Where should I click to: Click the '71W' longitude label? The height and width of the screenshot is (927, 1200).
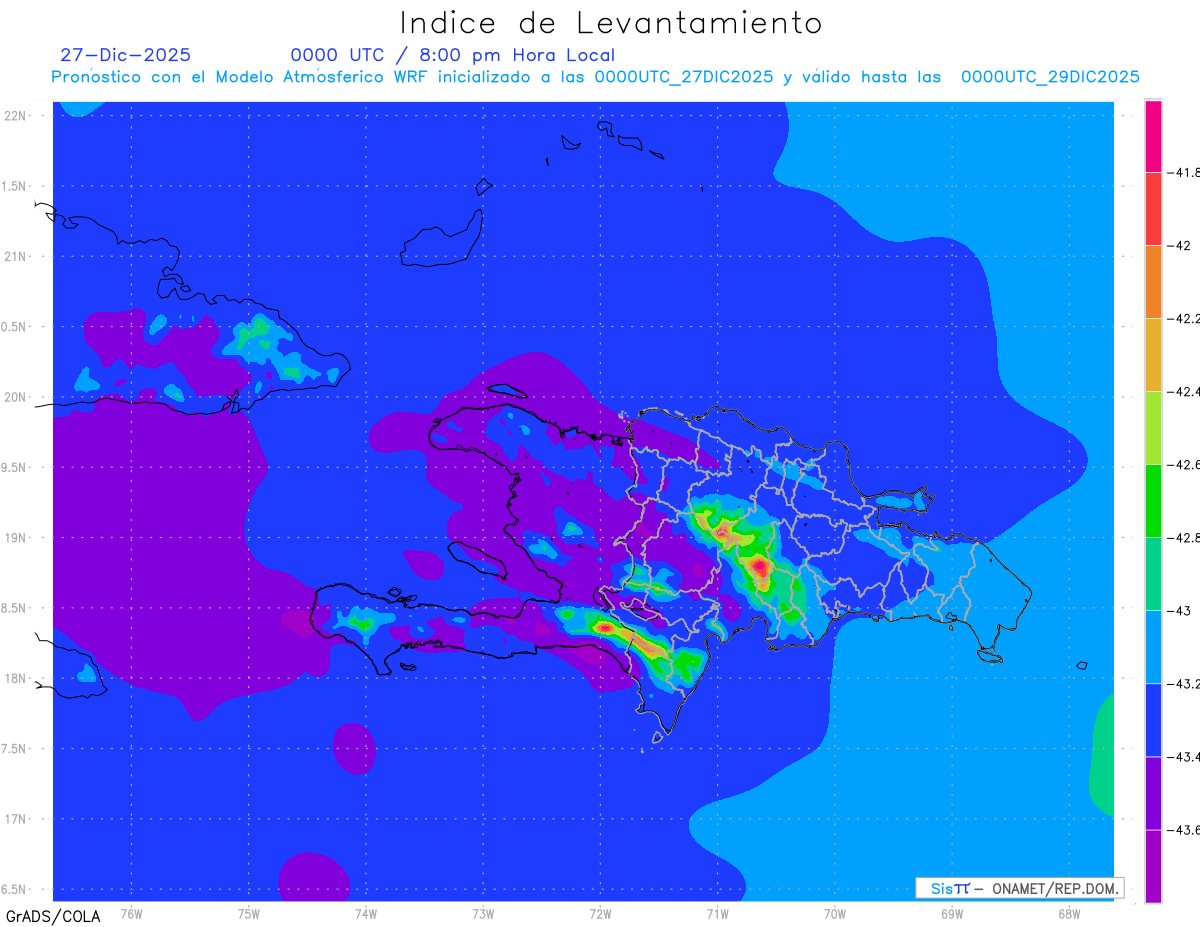717,914
